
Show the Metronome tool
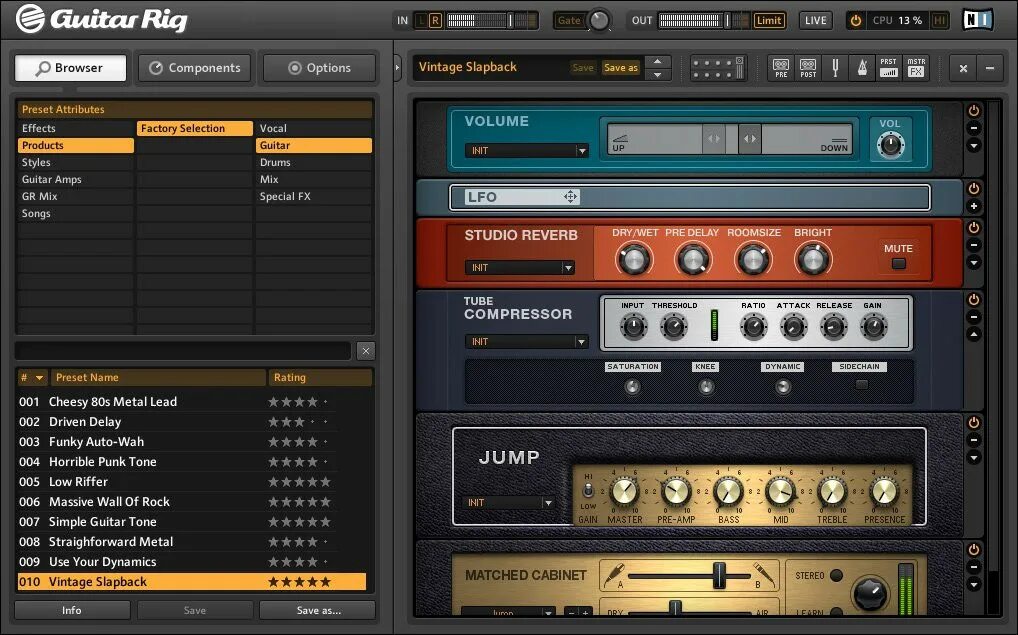tap(862, 68)
